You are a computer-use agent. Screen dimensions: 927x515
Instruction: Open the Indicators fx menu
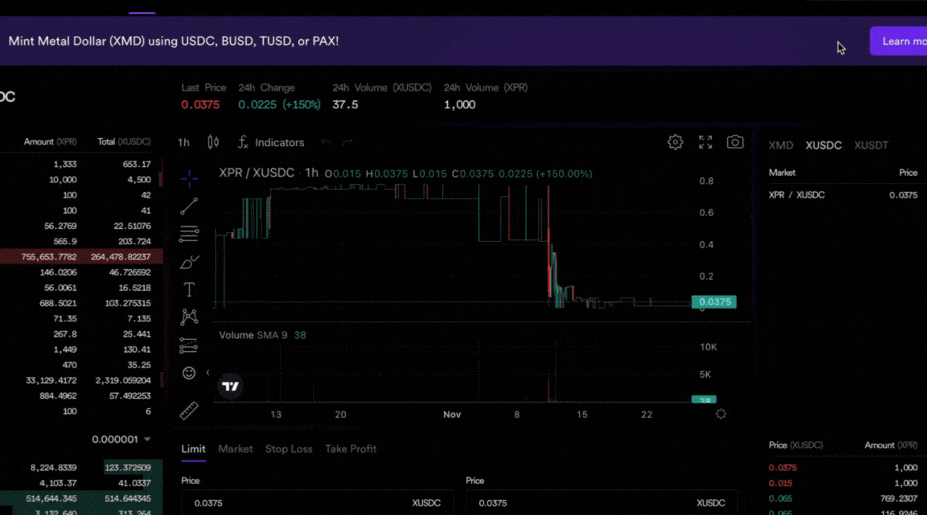coord(271,142)
